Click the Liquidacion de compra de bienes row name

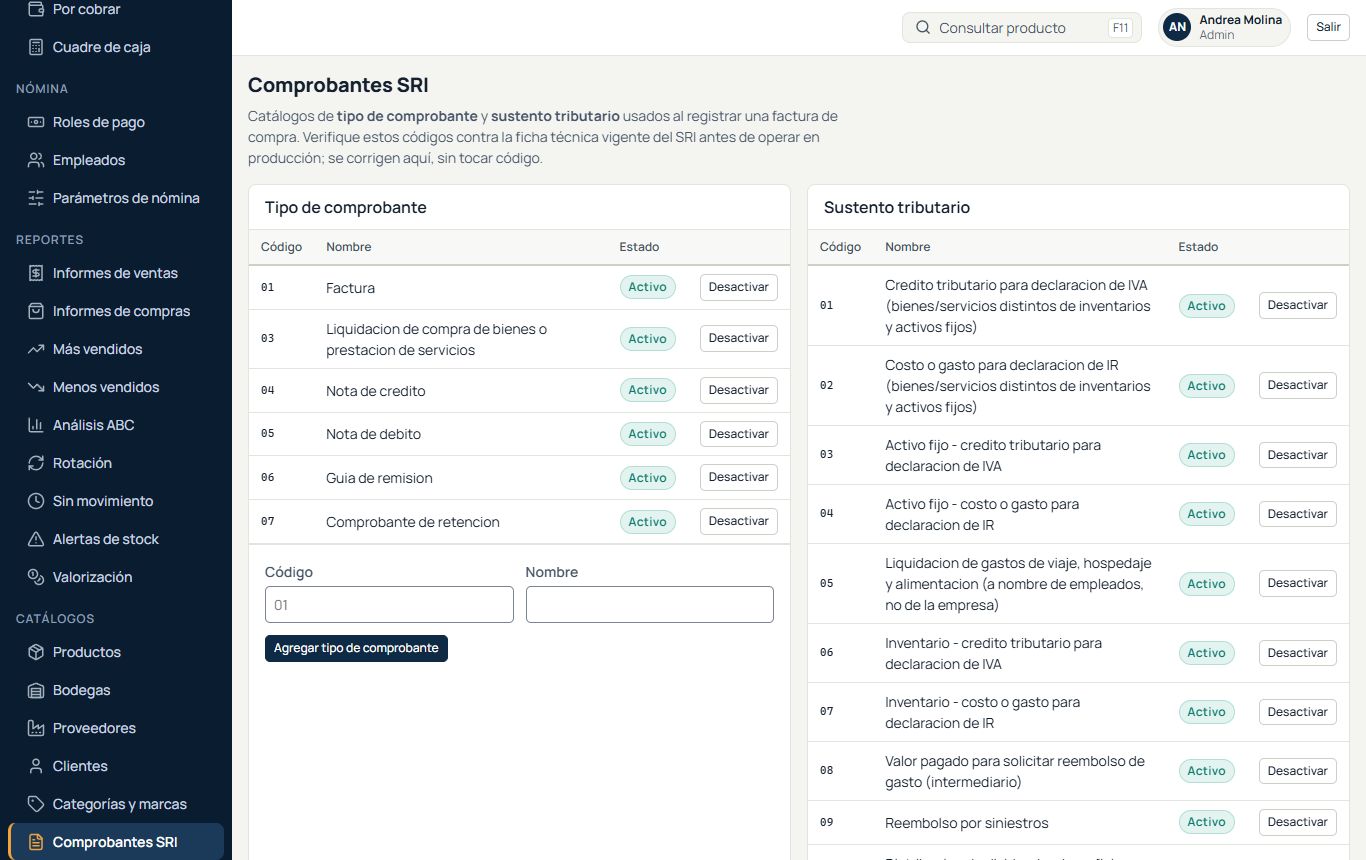tap(437, 339)
